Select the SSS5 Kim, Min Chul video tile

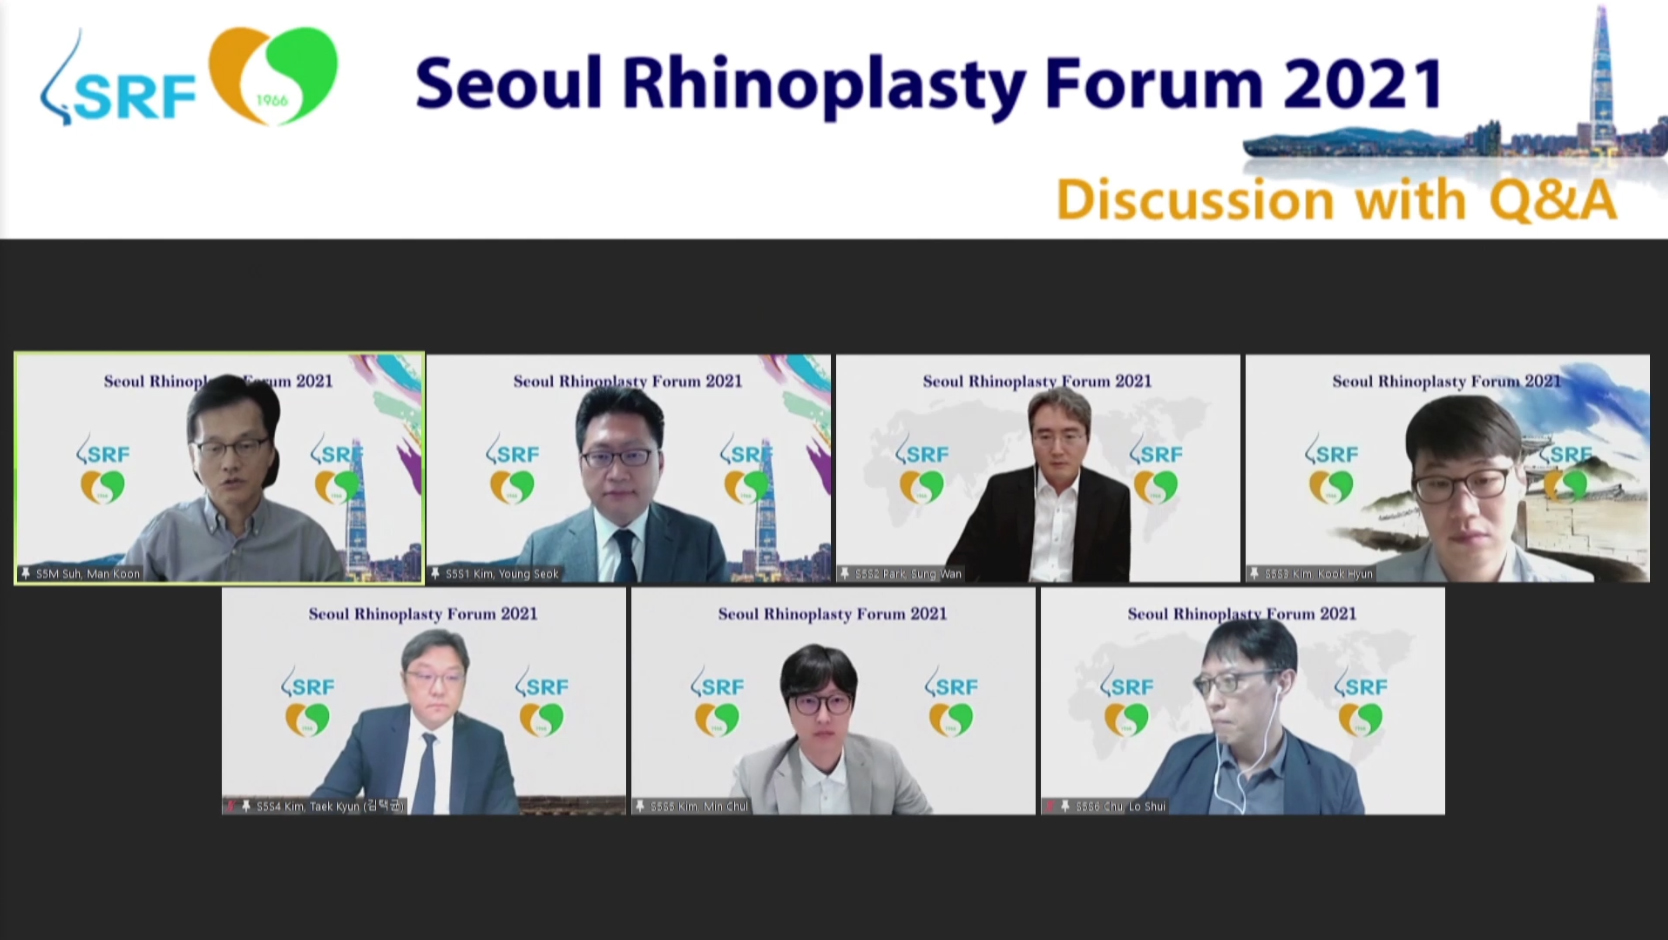coord(833,700)
